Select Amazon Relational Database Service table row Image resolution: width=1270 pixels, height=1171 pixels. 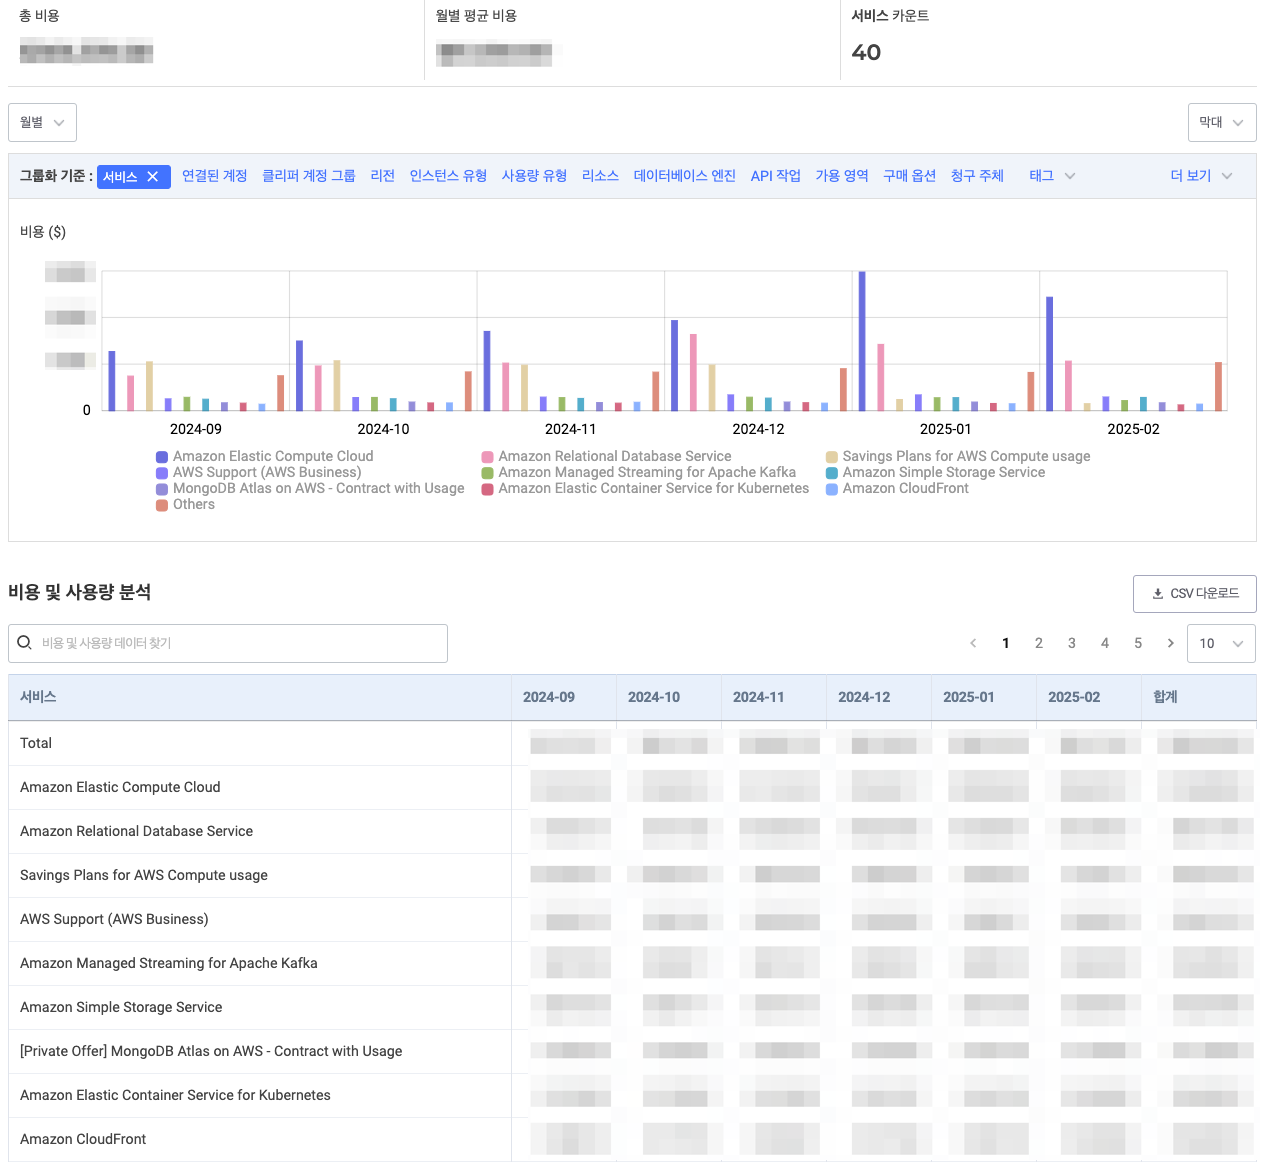632,831
